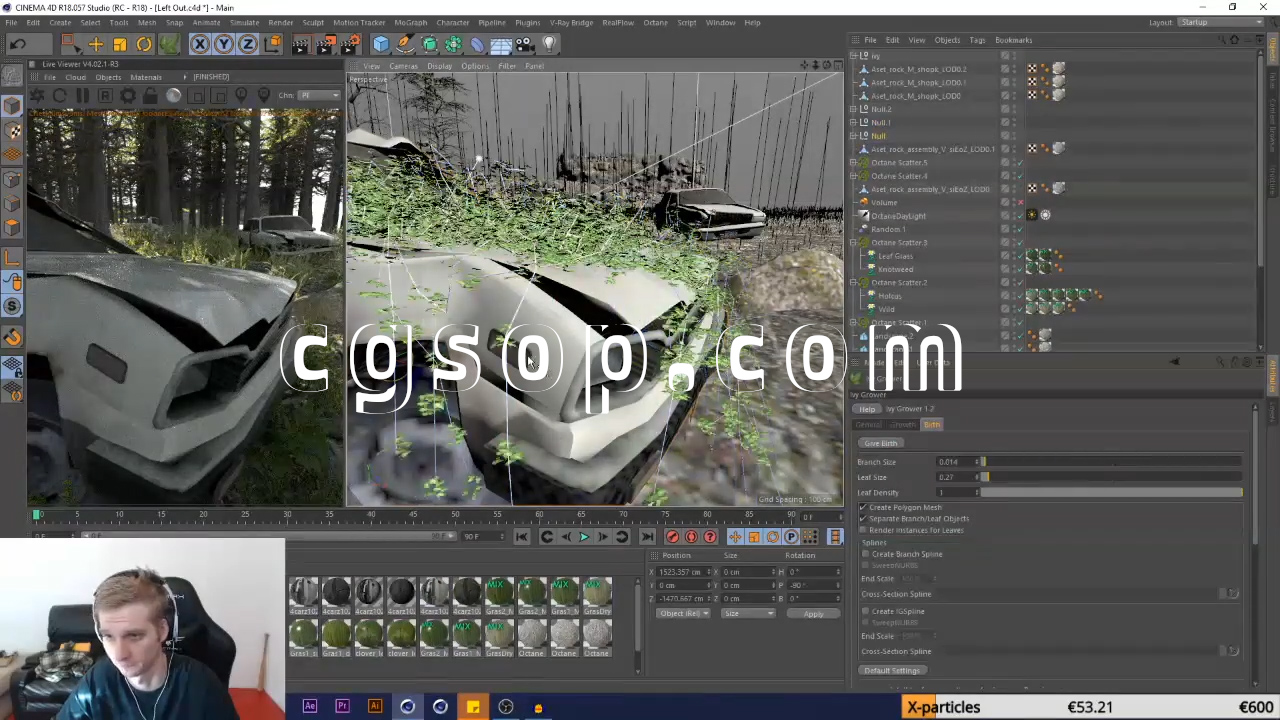This screenshot has width=1280, height=720.
Task: Click the OctaneDayLight sun tag
Action: tap(1032, 215)
